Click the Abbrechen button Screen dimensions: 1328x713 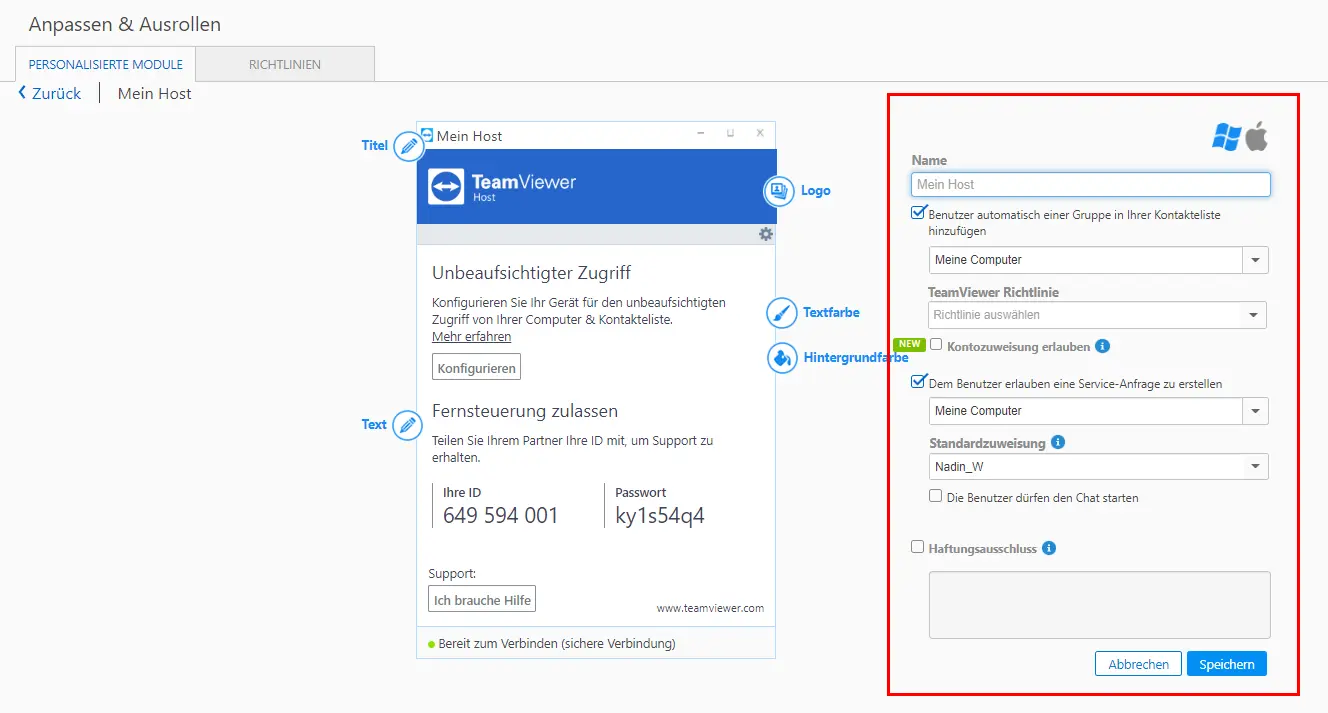[1138, 664]
